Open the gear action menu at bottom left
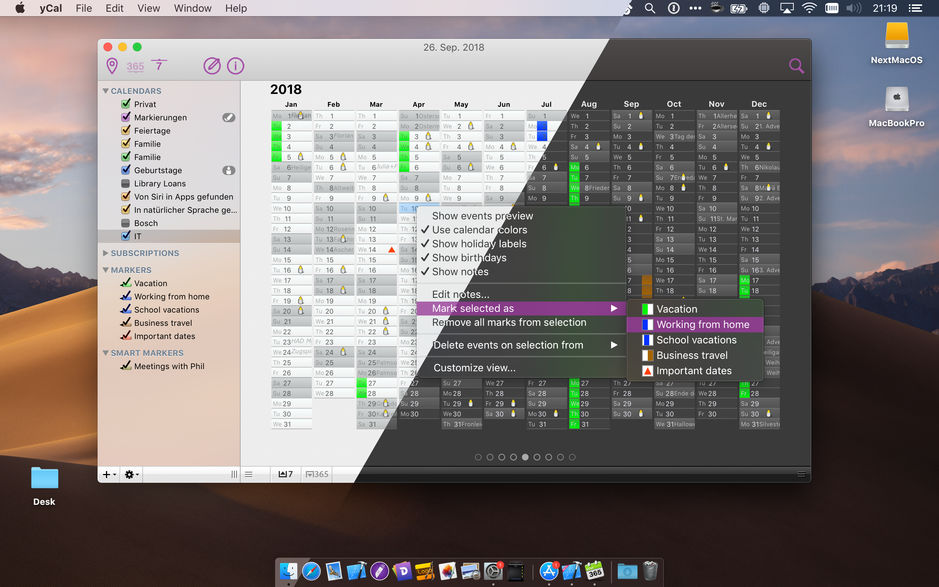The image size is (939, 587). coord(129,474)
